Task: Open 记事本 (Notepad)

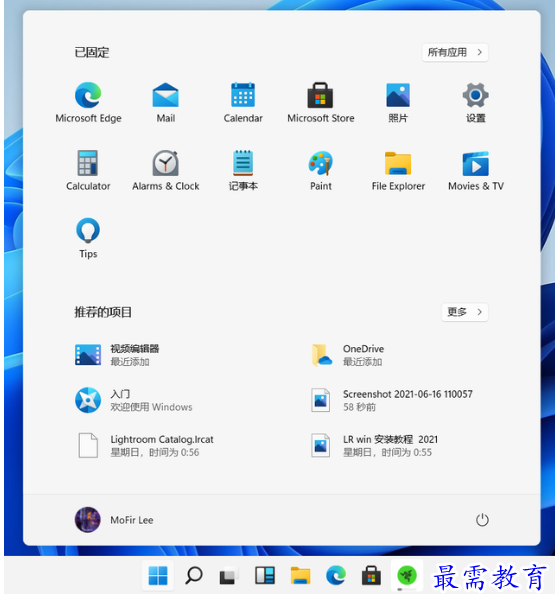Action: coord(243,170)
